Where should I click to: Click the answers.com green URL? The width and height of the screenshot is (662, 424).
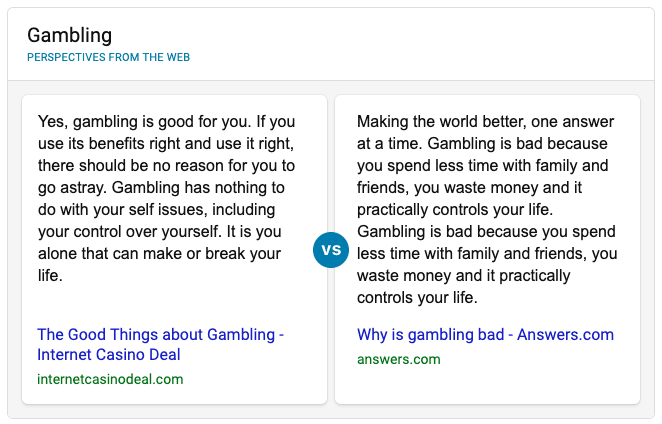399,359
